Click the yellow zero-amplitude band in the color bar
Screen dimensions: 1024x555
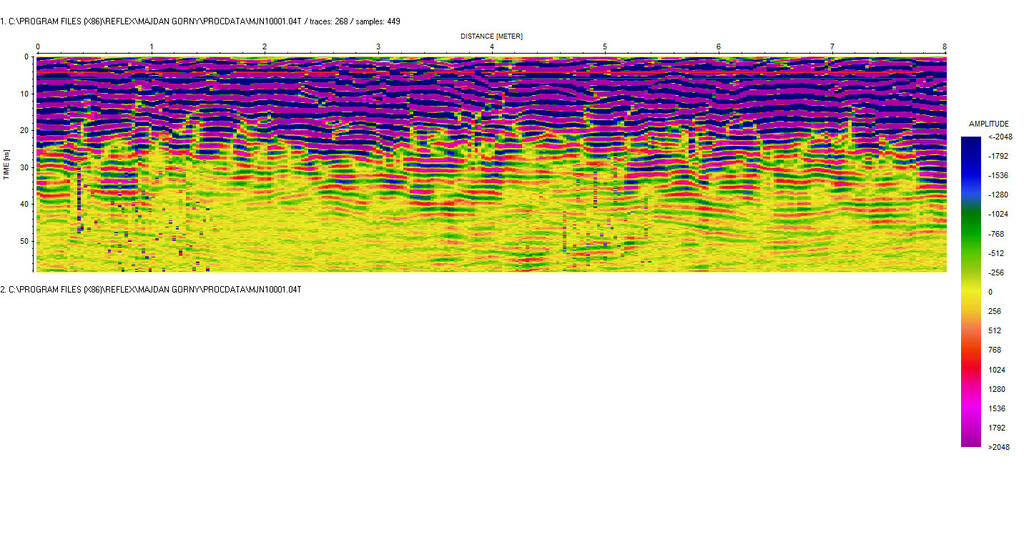tap(971, 292)
